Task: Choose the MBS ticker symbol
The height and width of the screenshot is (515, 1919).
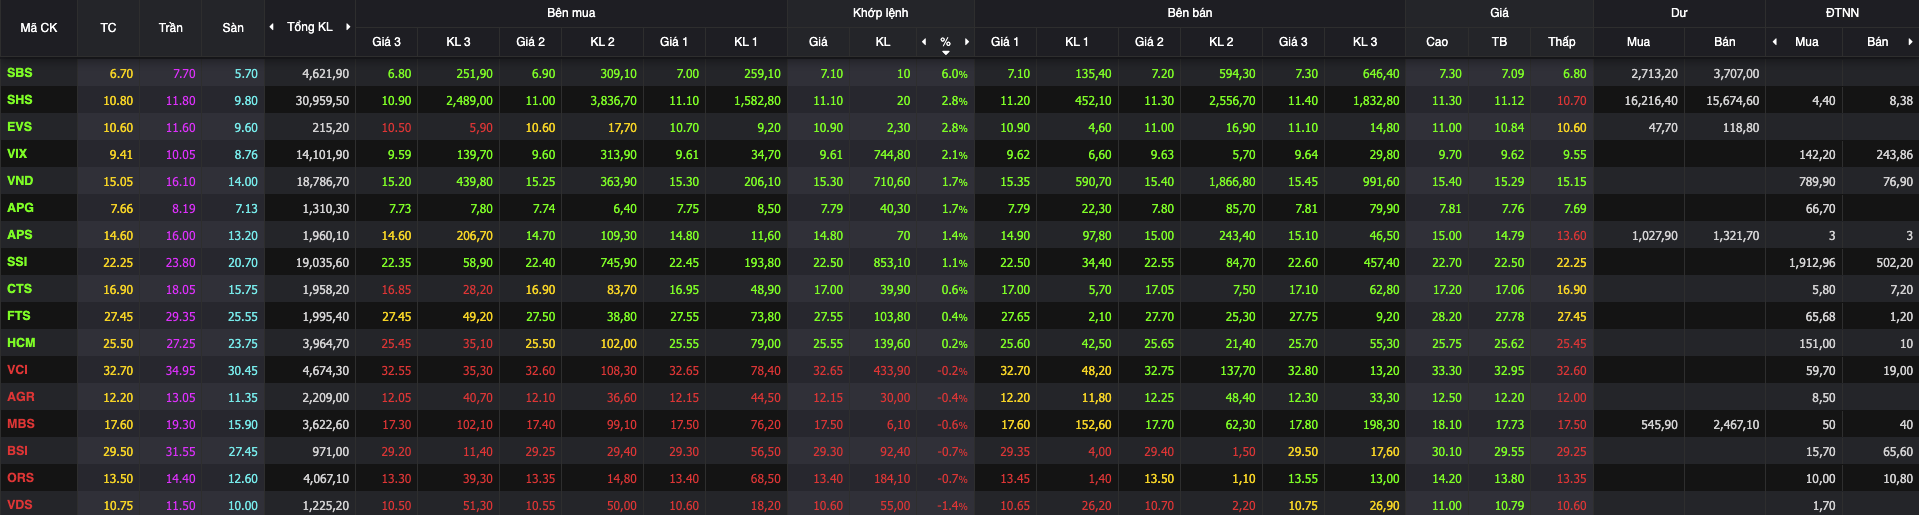Action: click(21, 424)
